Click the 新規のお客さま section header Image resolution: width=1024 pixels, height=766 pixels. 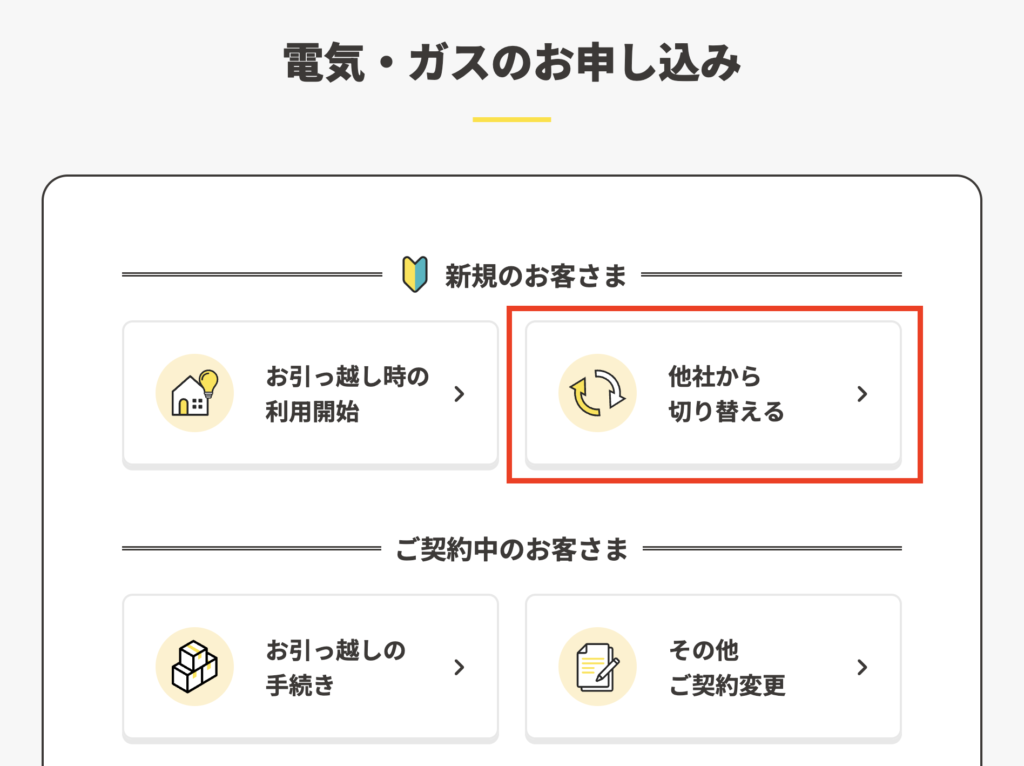tap(536, 276)
